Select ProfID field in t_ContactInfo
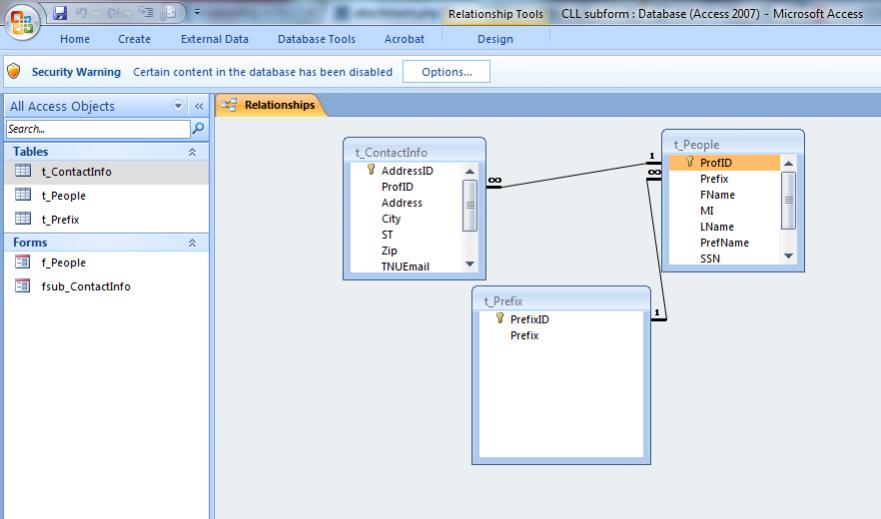The image size is (881, 519). (x=397, y=186)
